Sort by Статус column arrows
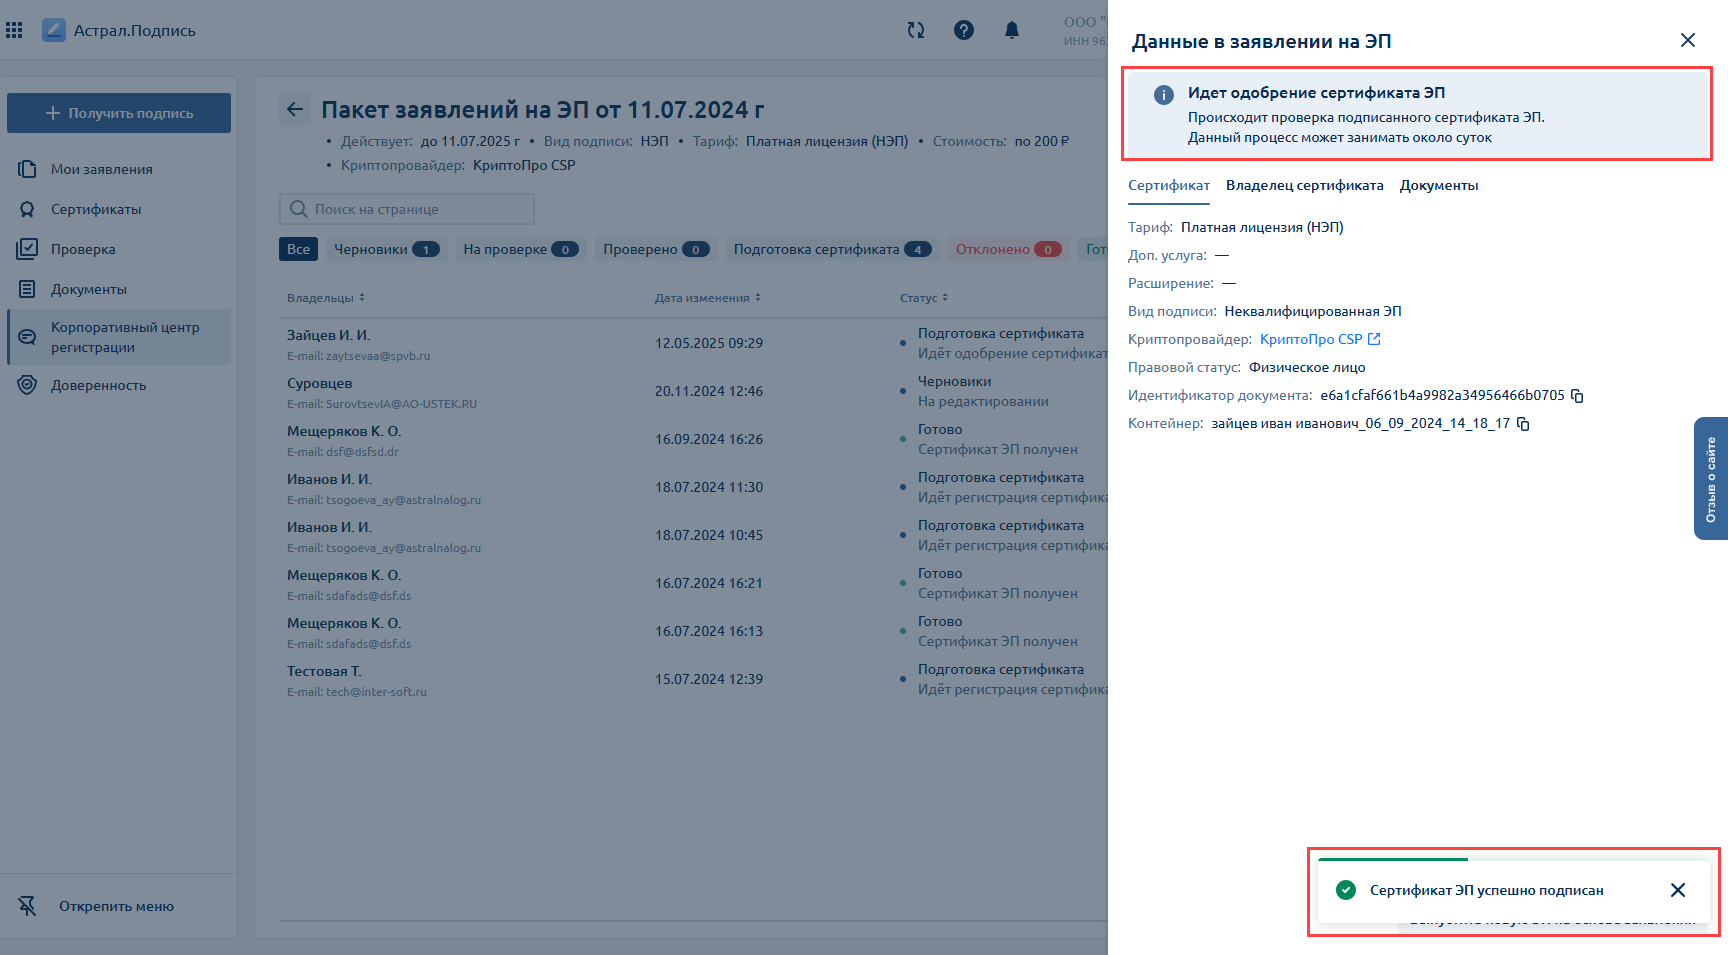1728x955 pixels. coord(945,298)
